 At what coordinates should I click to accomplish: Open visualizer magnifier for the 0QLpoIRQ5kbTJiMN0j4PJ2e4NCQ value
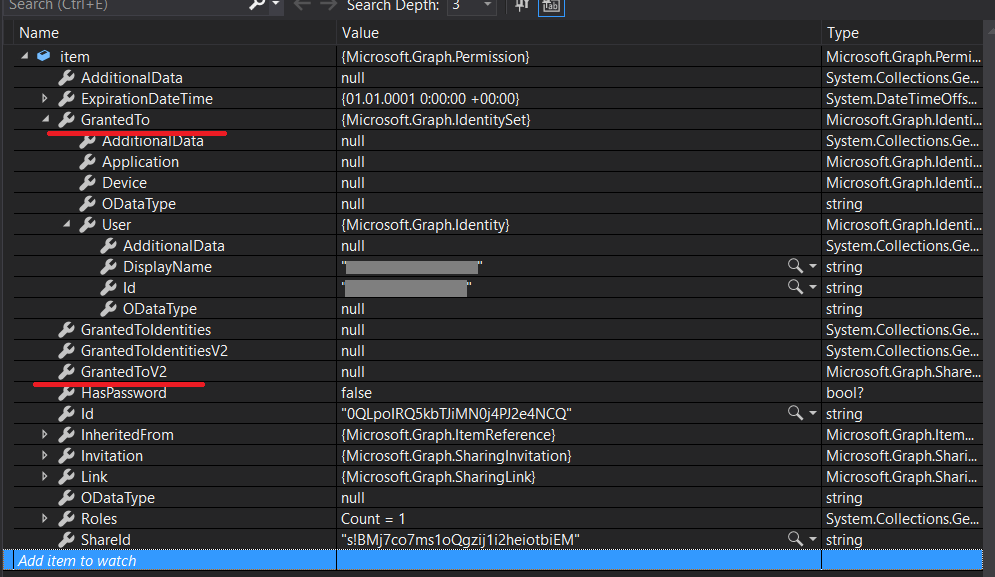click(794, 413)
